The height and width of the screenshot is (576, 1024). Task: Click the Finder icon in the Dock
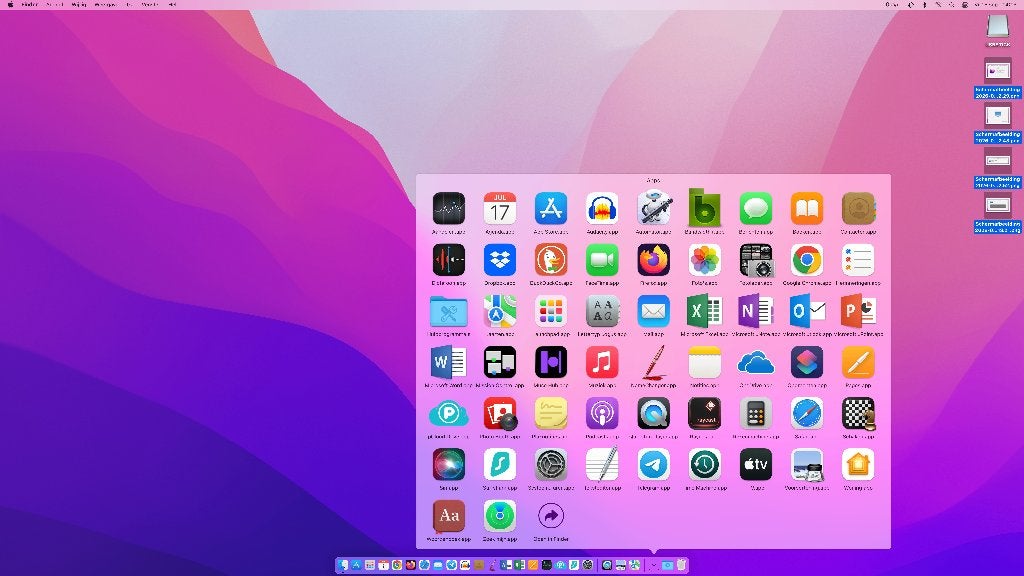click(344, 565)
